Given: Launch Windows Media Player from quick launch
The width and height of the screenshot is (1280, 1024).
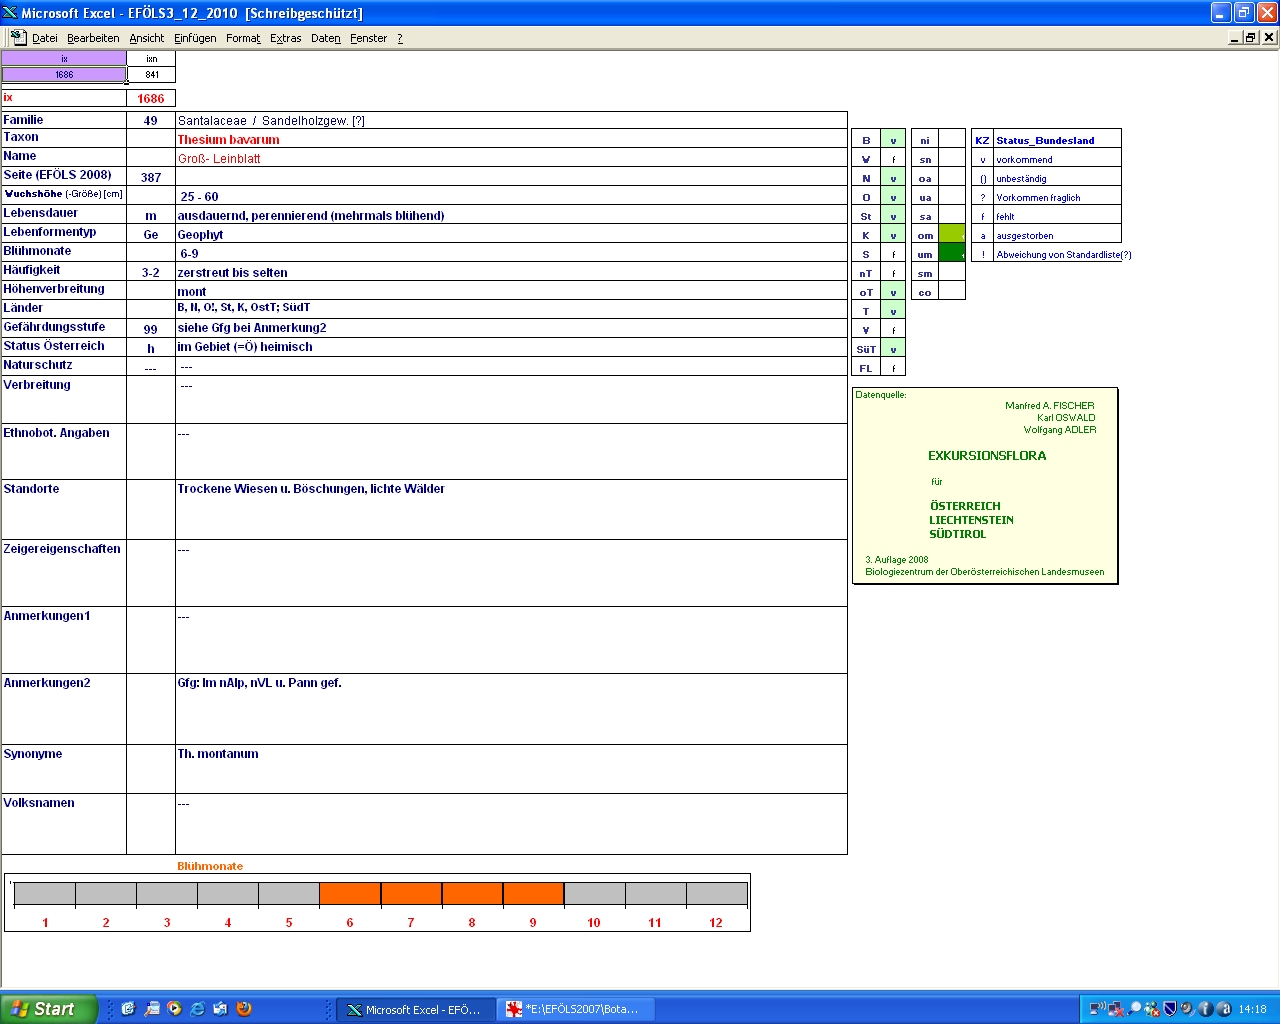Looking at the screenshot, I should point(174,1009).
